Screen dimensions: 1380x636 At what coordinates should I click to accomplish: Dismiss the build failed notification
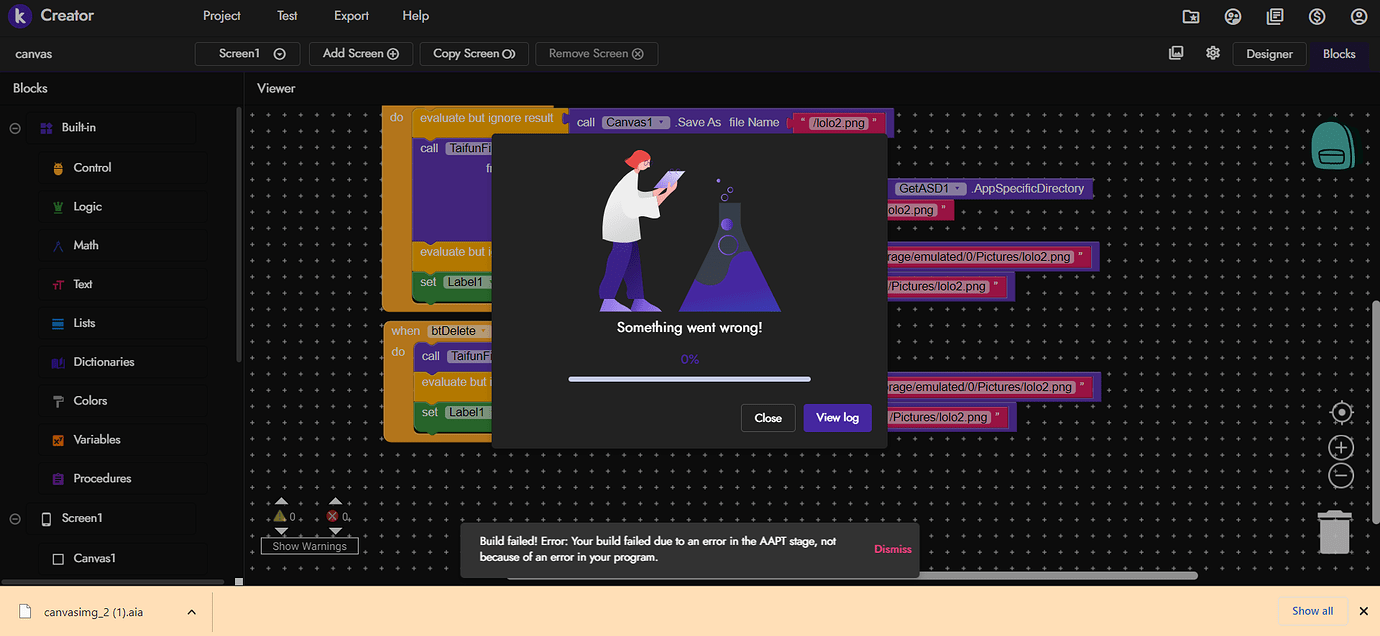pos(892,549)
